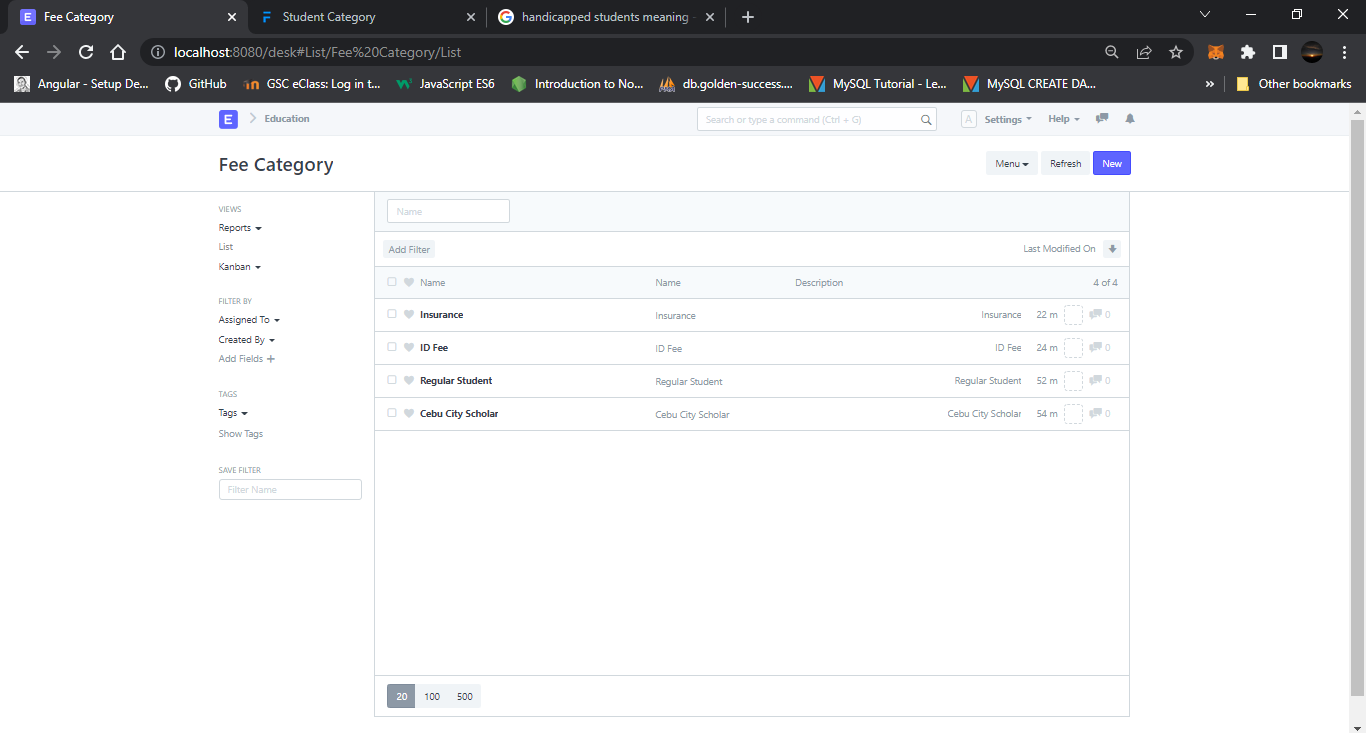Open the browser Extensions puzzle icon

point(1247,52)
